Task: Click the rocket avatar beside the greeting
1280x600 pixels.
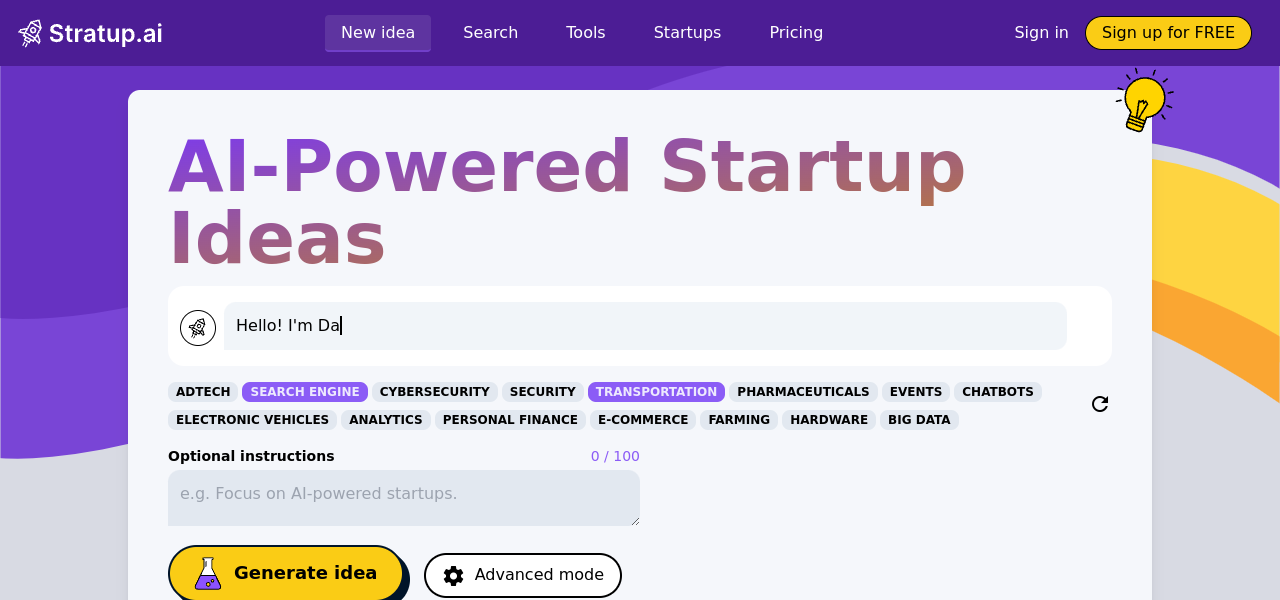Action: [x=198, y=328]
